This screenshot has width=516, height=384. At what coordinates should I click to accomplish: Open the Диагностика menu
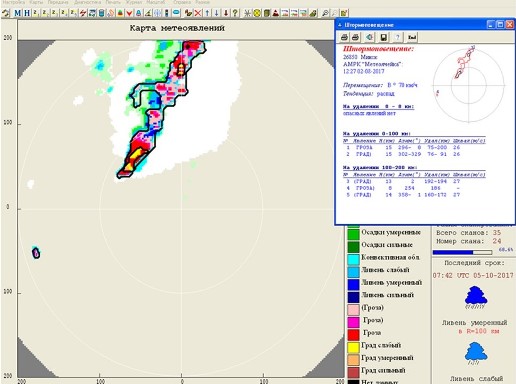coord(87,2)
